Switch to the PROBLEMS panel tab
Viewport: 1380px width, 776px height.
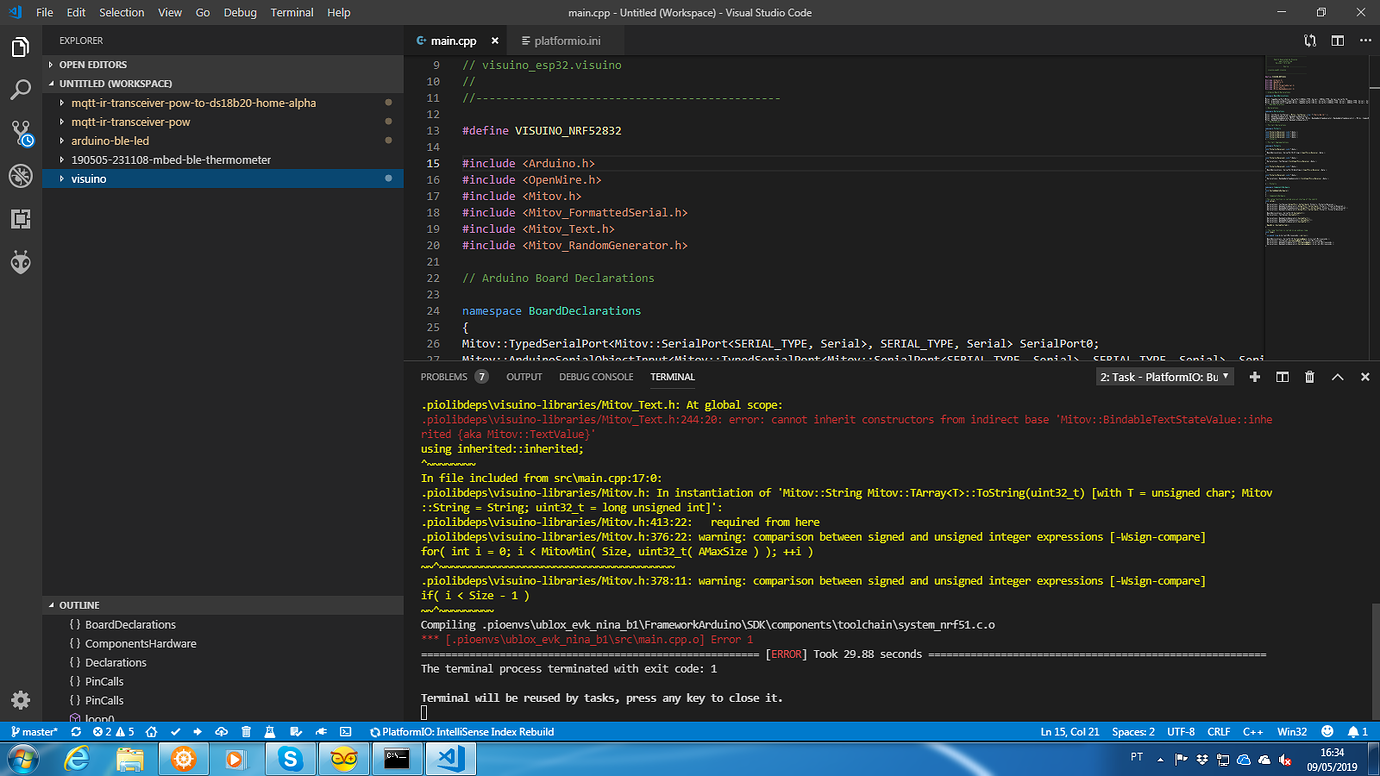(x=454, y=377)
